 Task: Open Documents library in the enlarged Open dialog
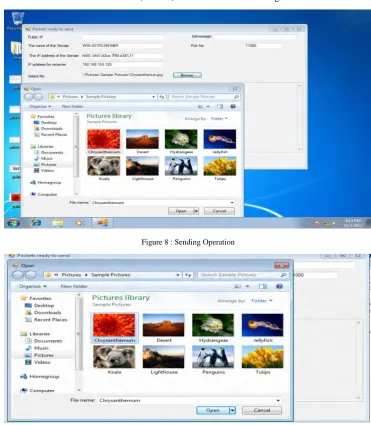(x=44, y=341)
